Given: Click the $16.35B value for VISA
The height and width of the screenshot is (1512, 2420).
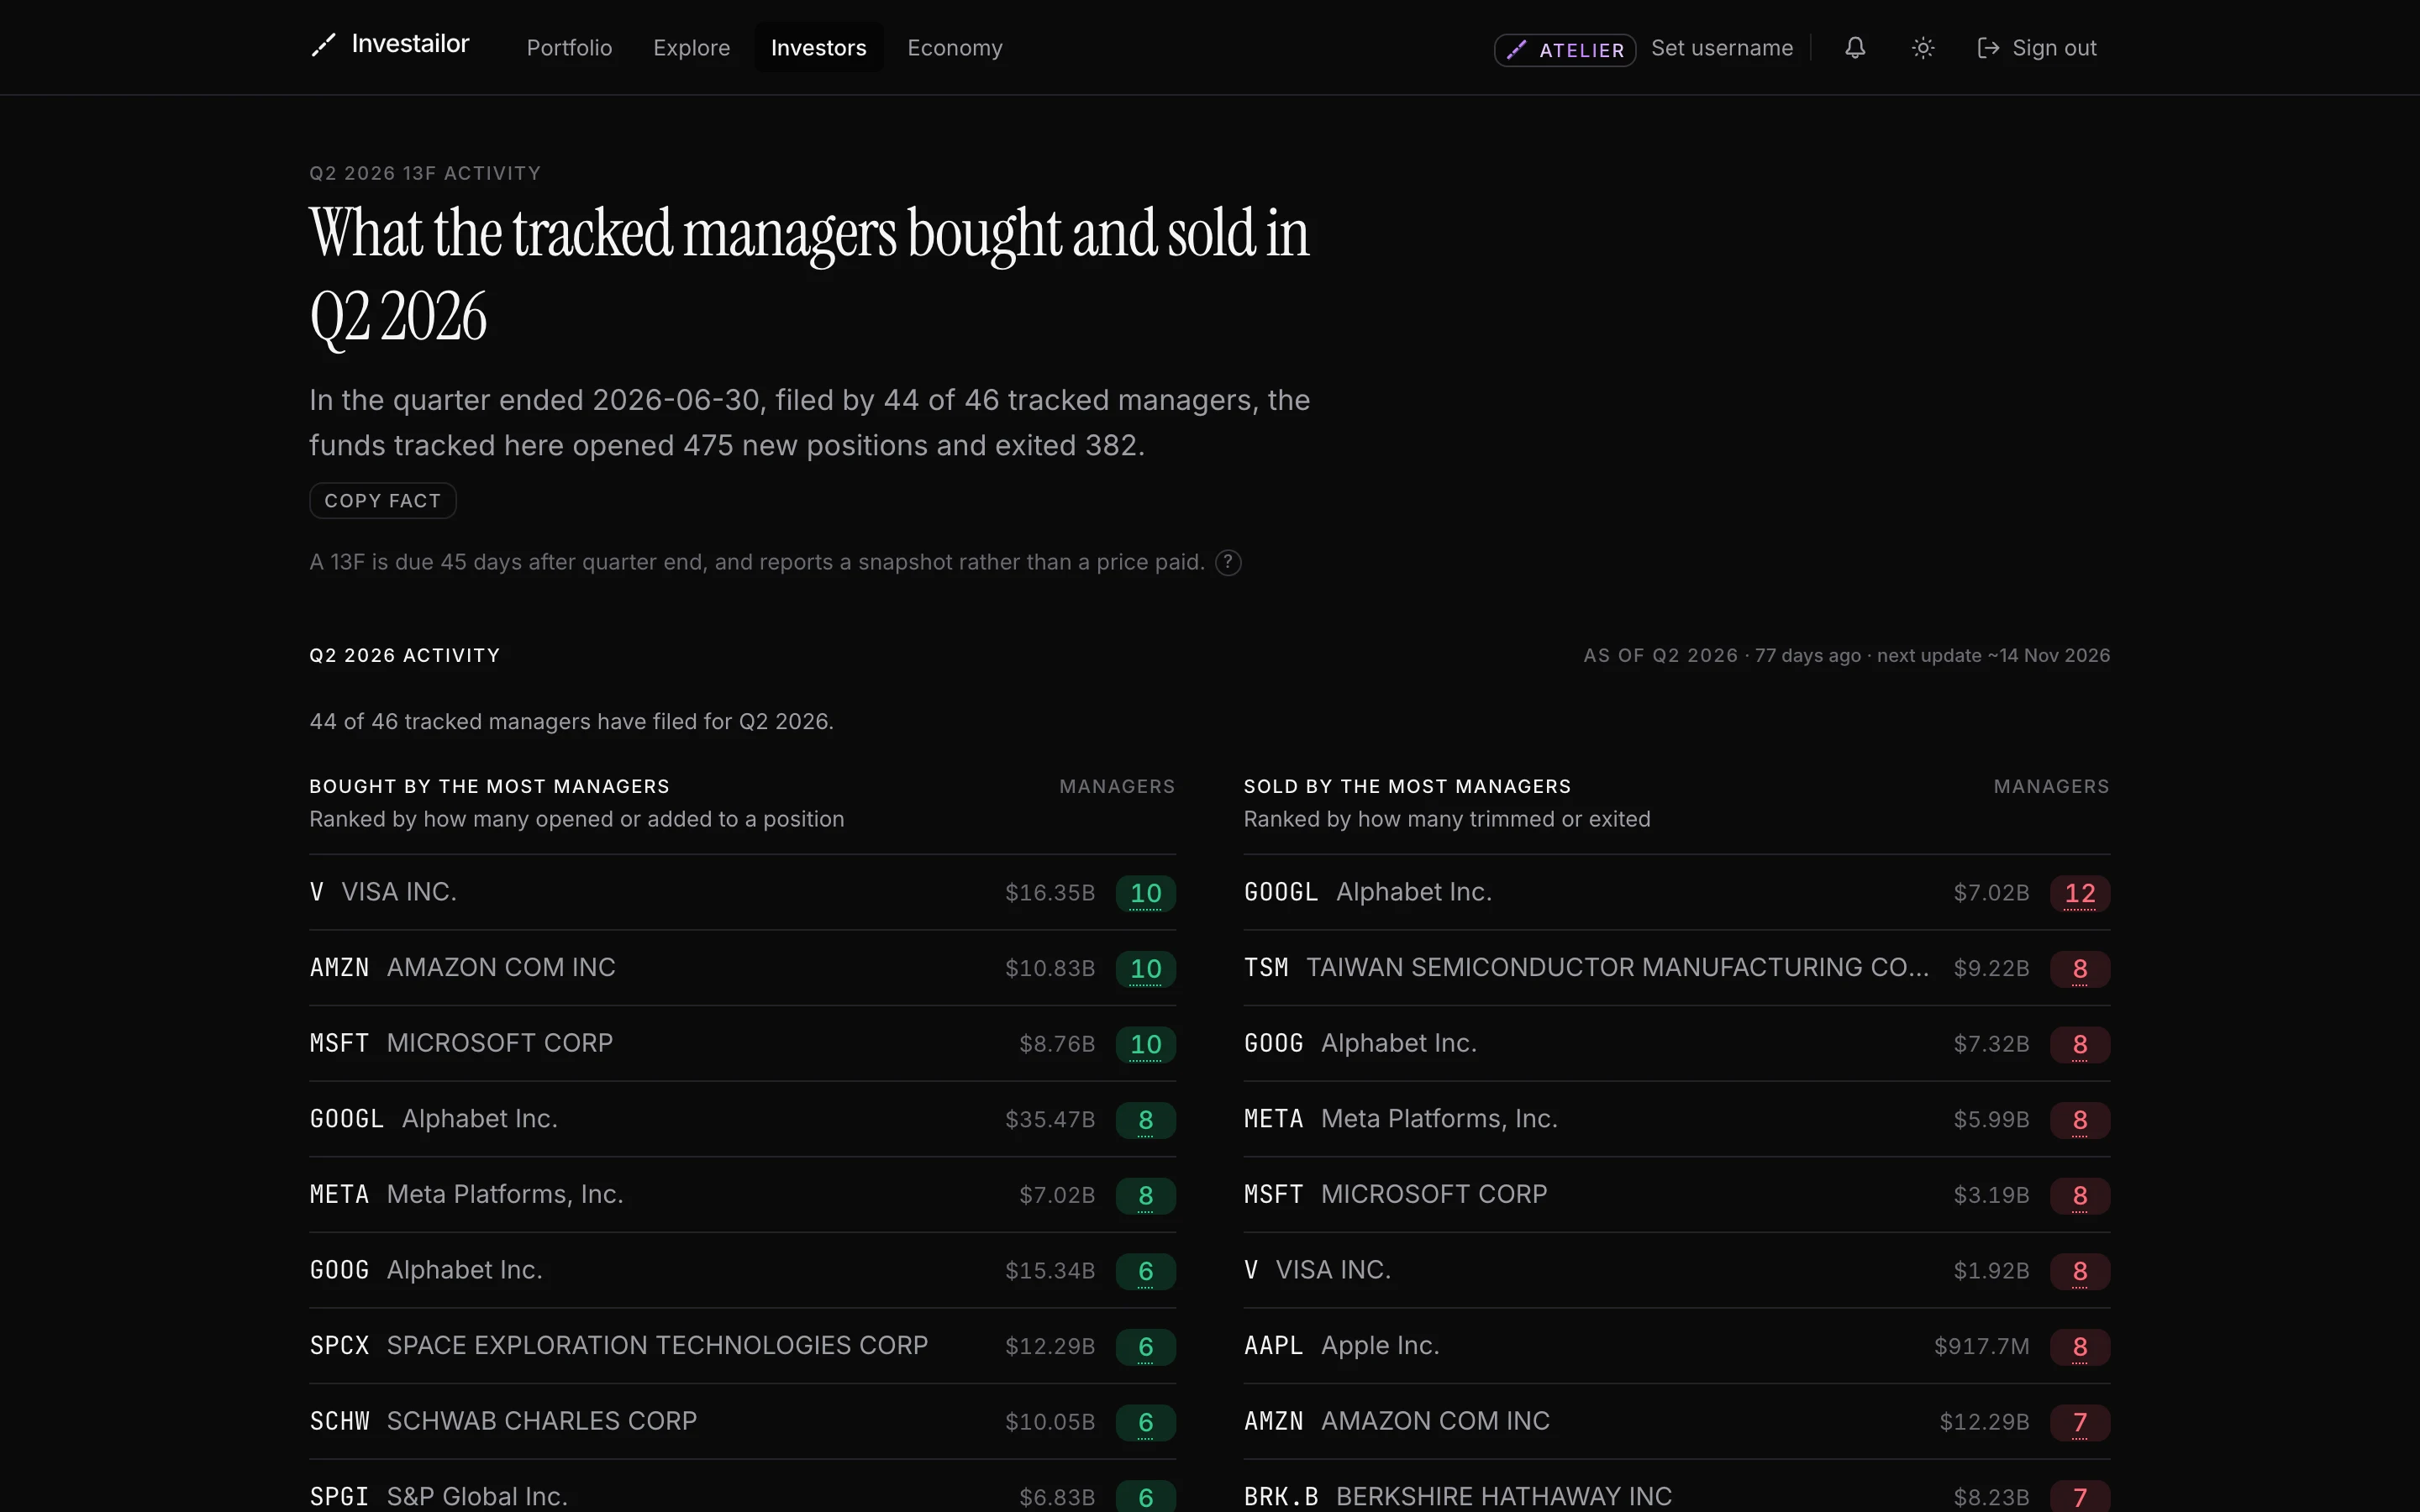Looking at the screenshot, I should 1050,893.
